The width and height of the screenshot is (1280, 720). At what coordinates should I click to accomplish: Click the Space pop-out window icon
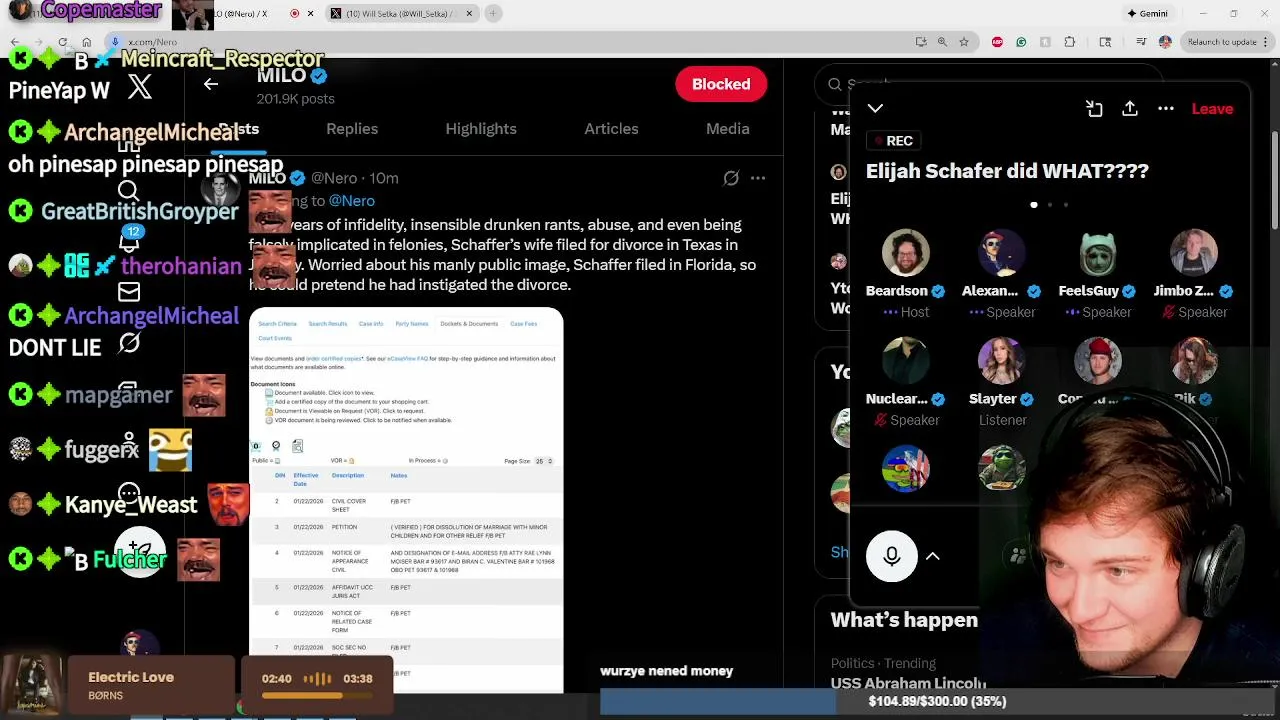[1094, 108]
